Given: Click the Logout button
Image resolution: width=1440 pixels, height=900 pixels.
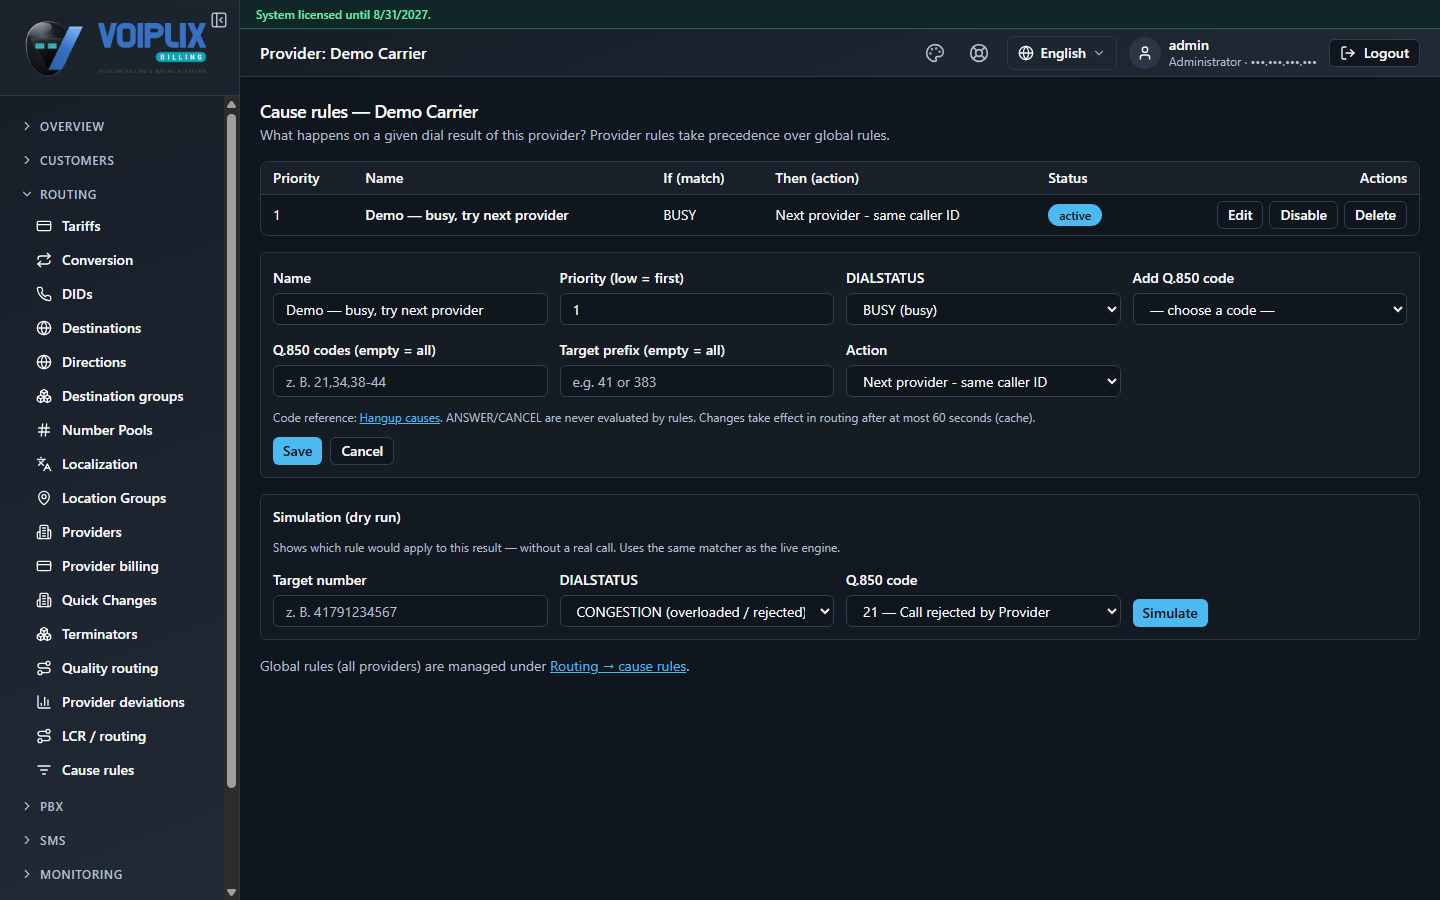Looking at the screenshot, I should pyautogui.click(x=1374, y=53).
